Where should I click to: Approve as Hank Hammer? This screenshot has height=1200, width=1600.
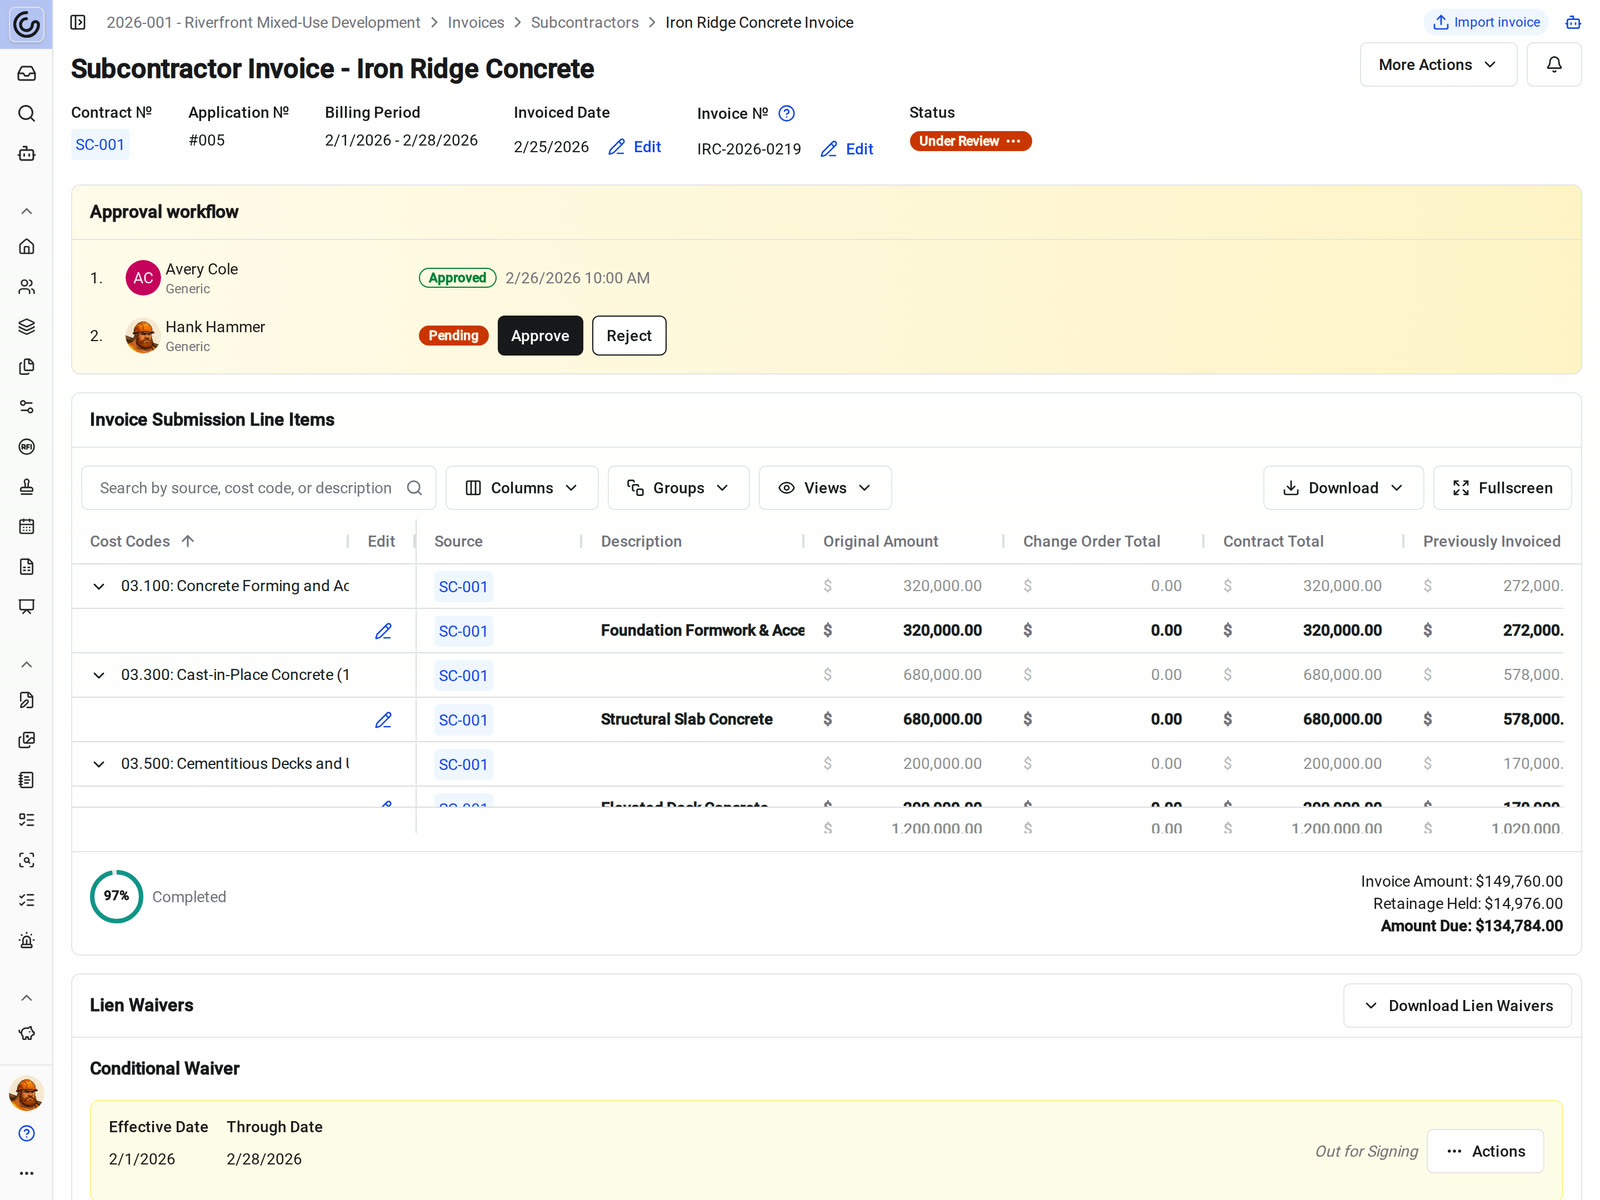click(x=540, y=336)
